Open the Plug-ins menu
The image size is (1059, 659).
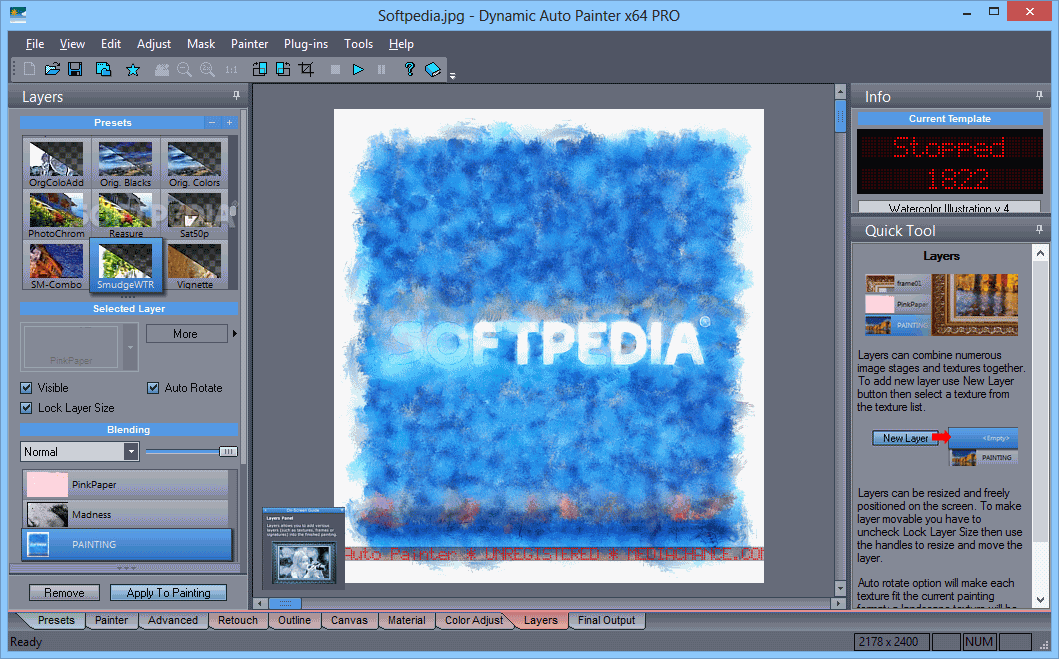coord(306,44)
